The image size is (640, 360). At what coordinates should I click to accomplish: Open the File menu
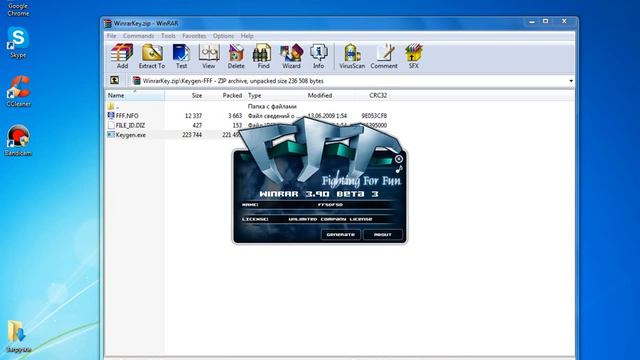(x=111, y=36)
